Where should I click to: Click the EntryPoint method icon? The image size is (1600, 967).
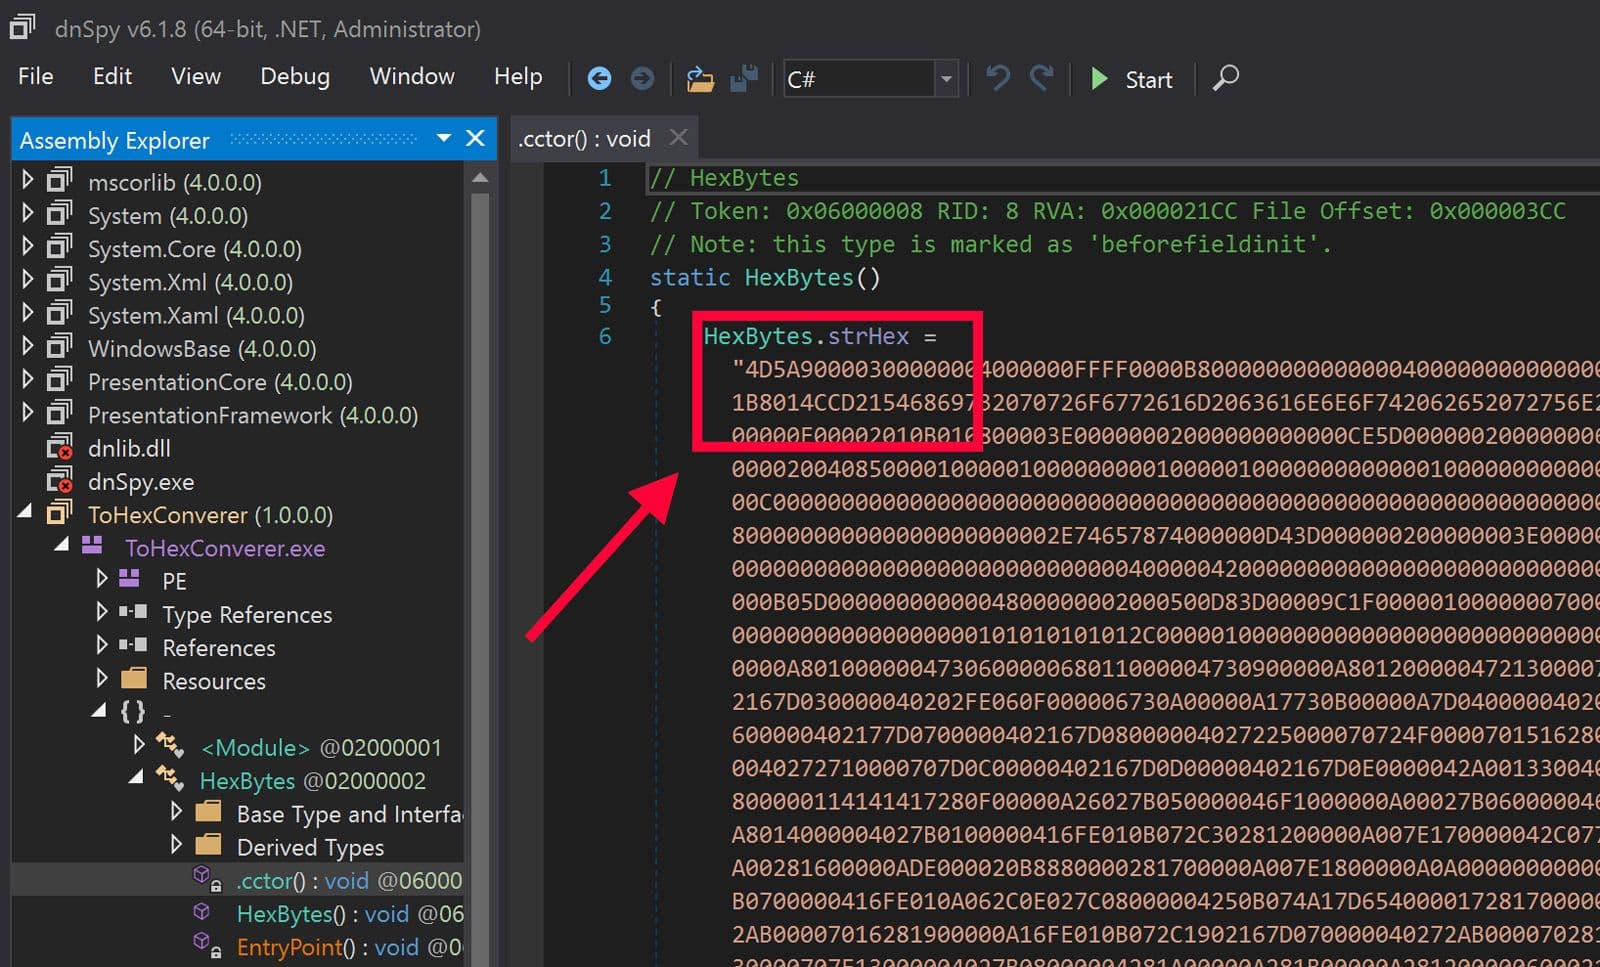click(206, 945)
